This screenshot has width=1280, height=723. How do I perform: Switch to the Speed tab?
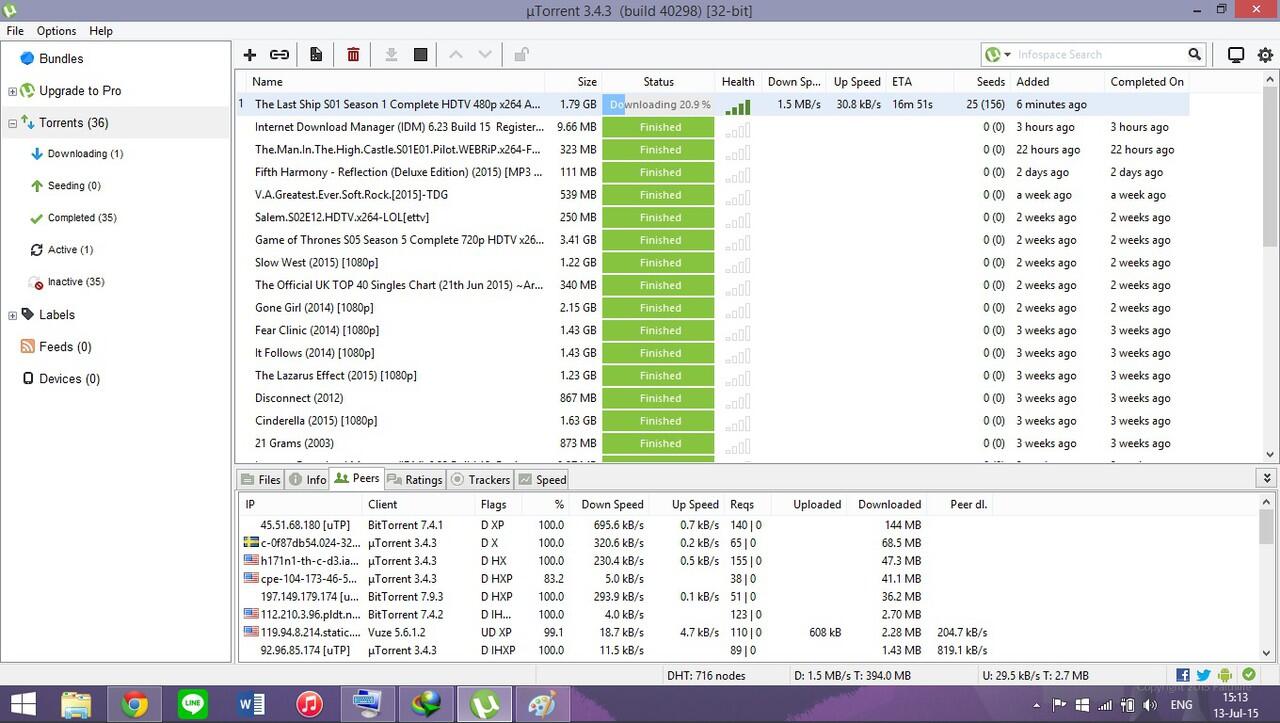pos(543,480)
